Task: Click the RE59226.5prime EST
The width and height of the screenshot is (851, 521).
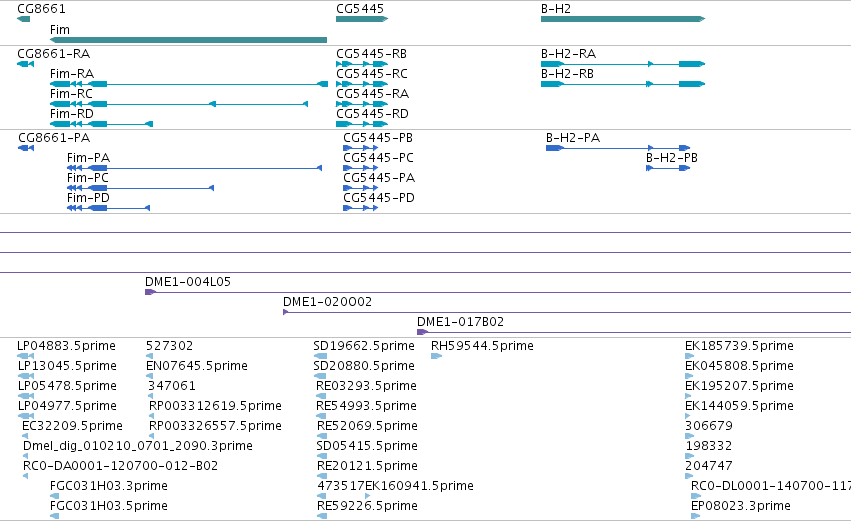Action: 322,516
